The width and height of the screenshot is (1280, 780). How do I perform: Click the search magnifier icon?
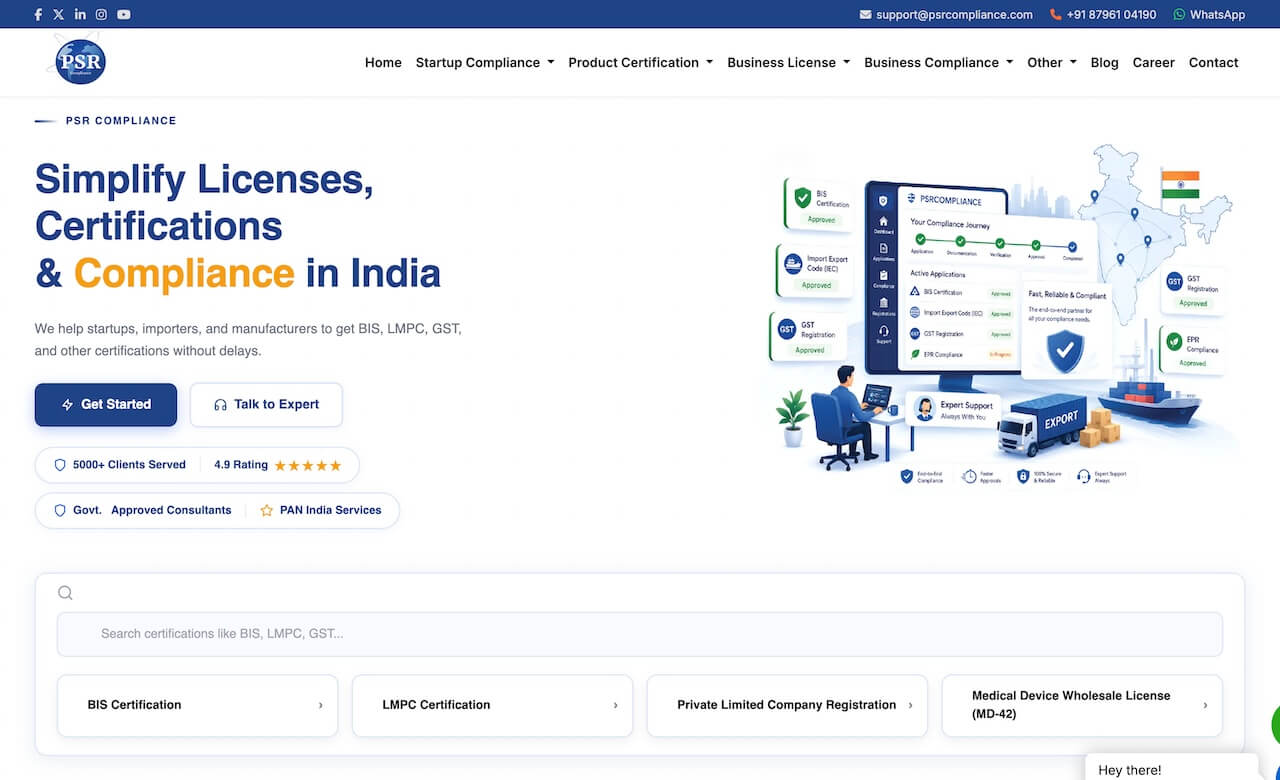pos(65,593)
